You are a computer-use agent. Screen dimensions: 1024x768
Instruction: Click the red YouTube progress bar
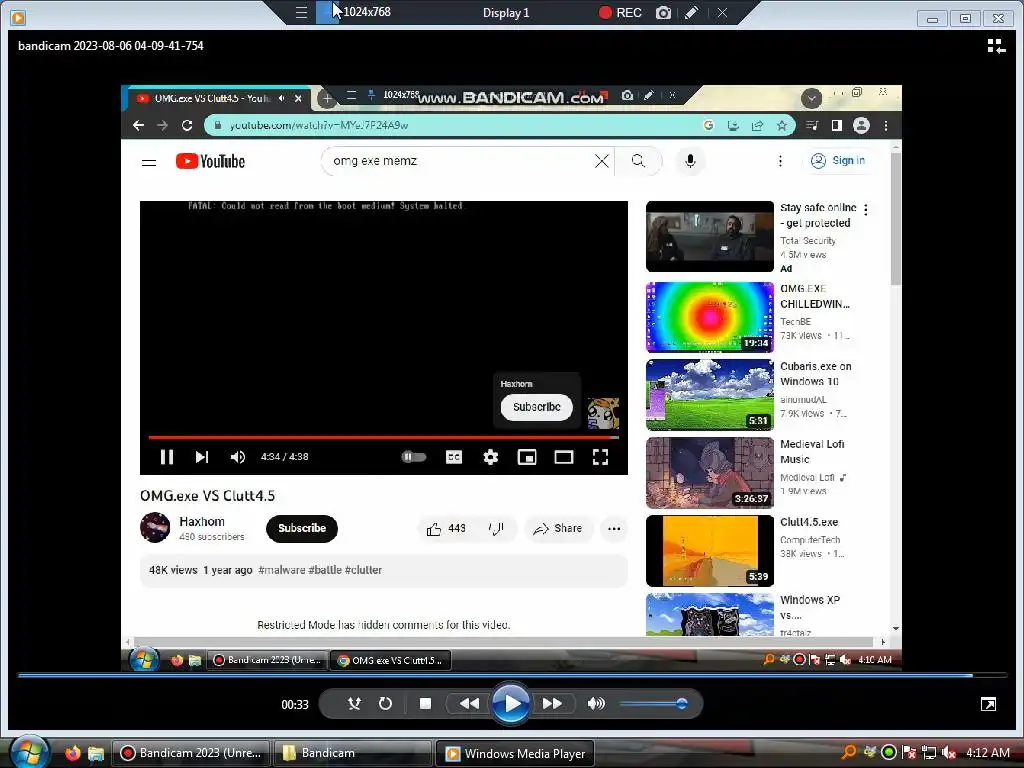[384, 437]
